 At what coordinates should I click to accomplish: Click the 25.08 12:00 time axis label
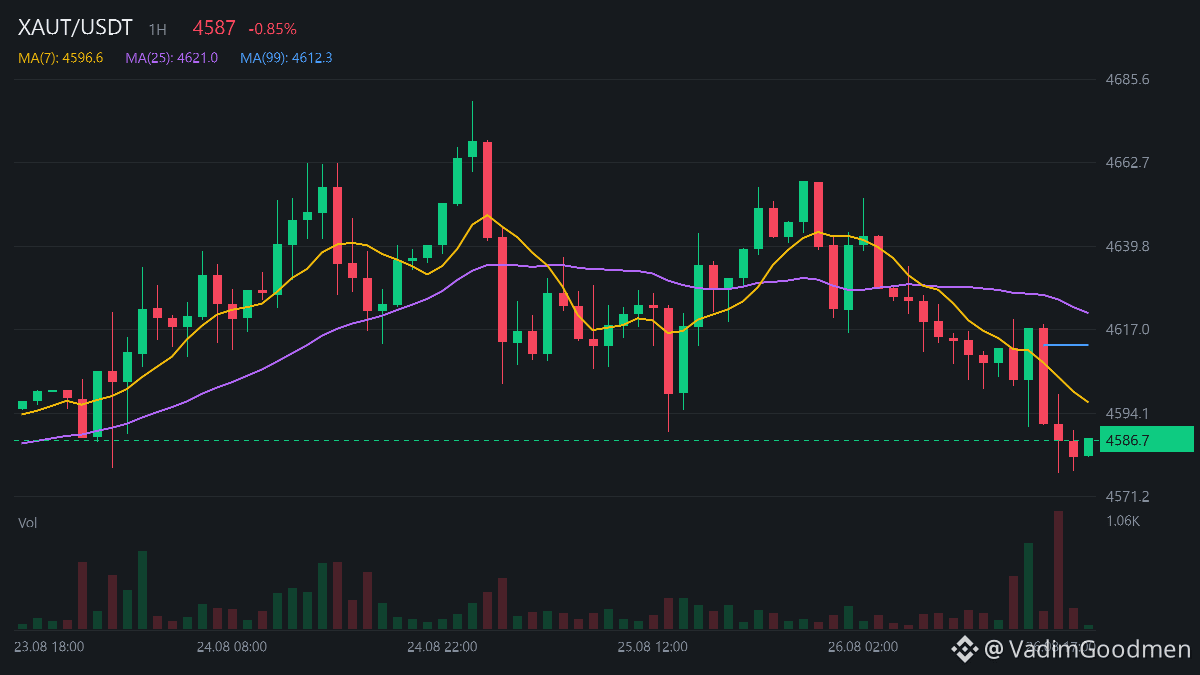[x=653, y=647]
